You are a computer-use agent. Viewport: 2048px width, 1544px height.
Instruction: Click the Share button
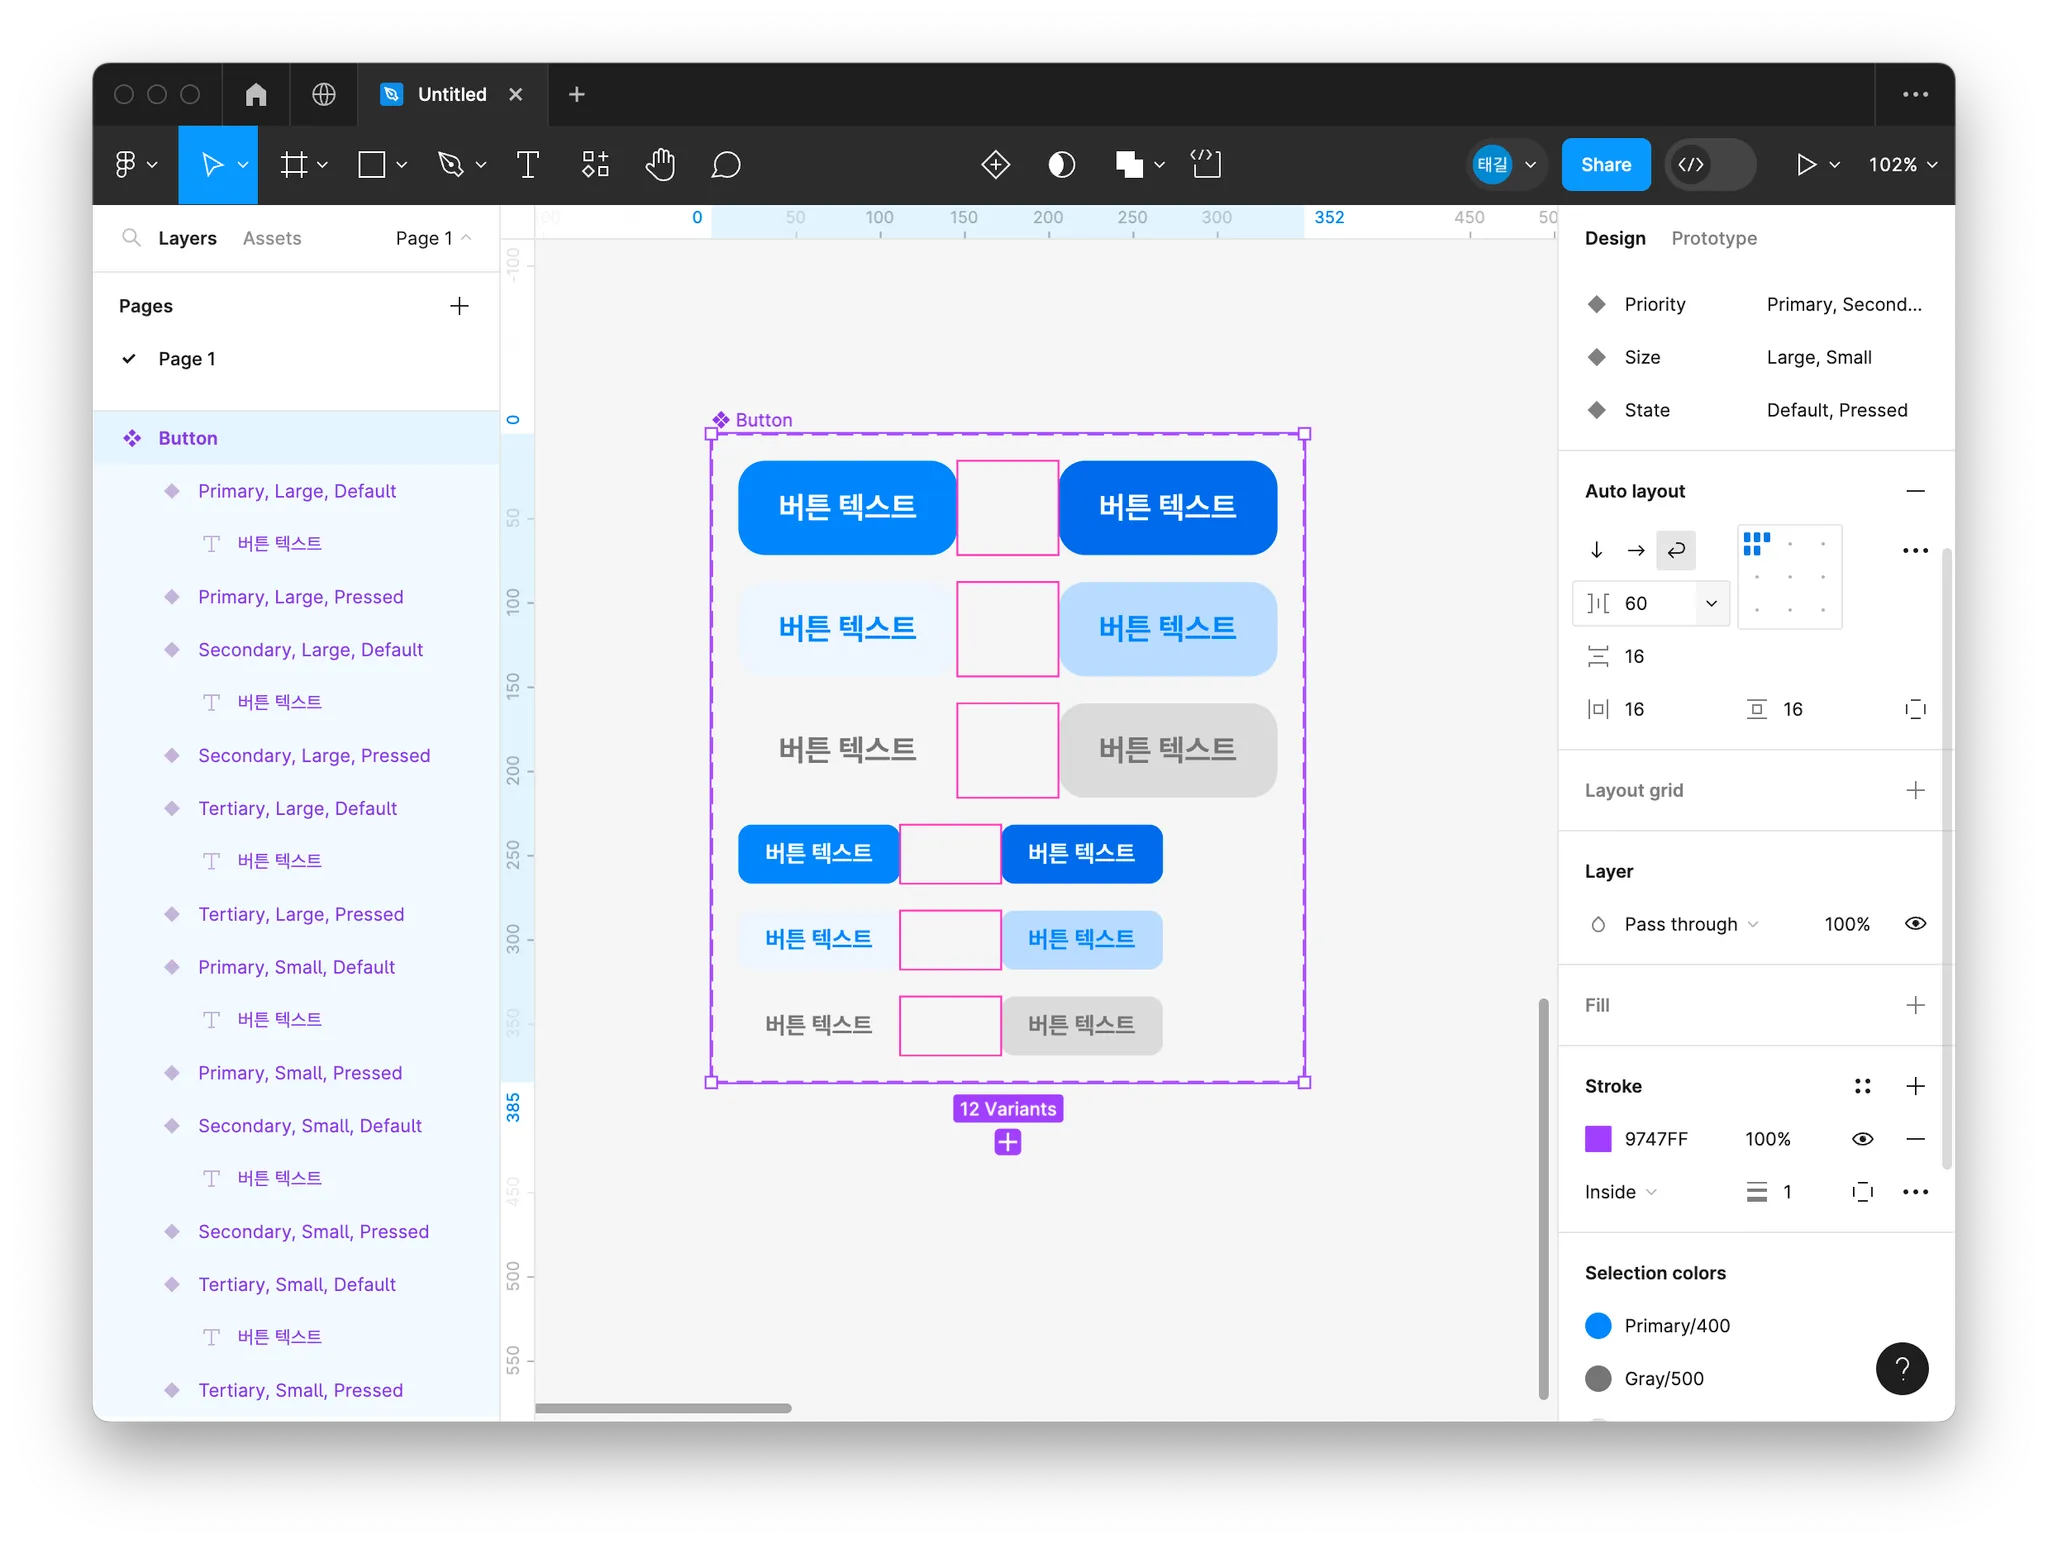(x=1606, y=165)
